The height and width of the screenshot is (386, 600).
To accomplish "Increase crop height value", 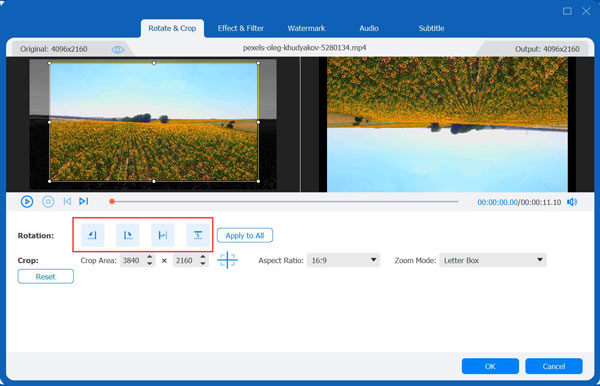I will pos(203,257).
